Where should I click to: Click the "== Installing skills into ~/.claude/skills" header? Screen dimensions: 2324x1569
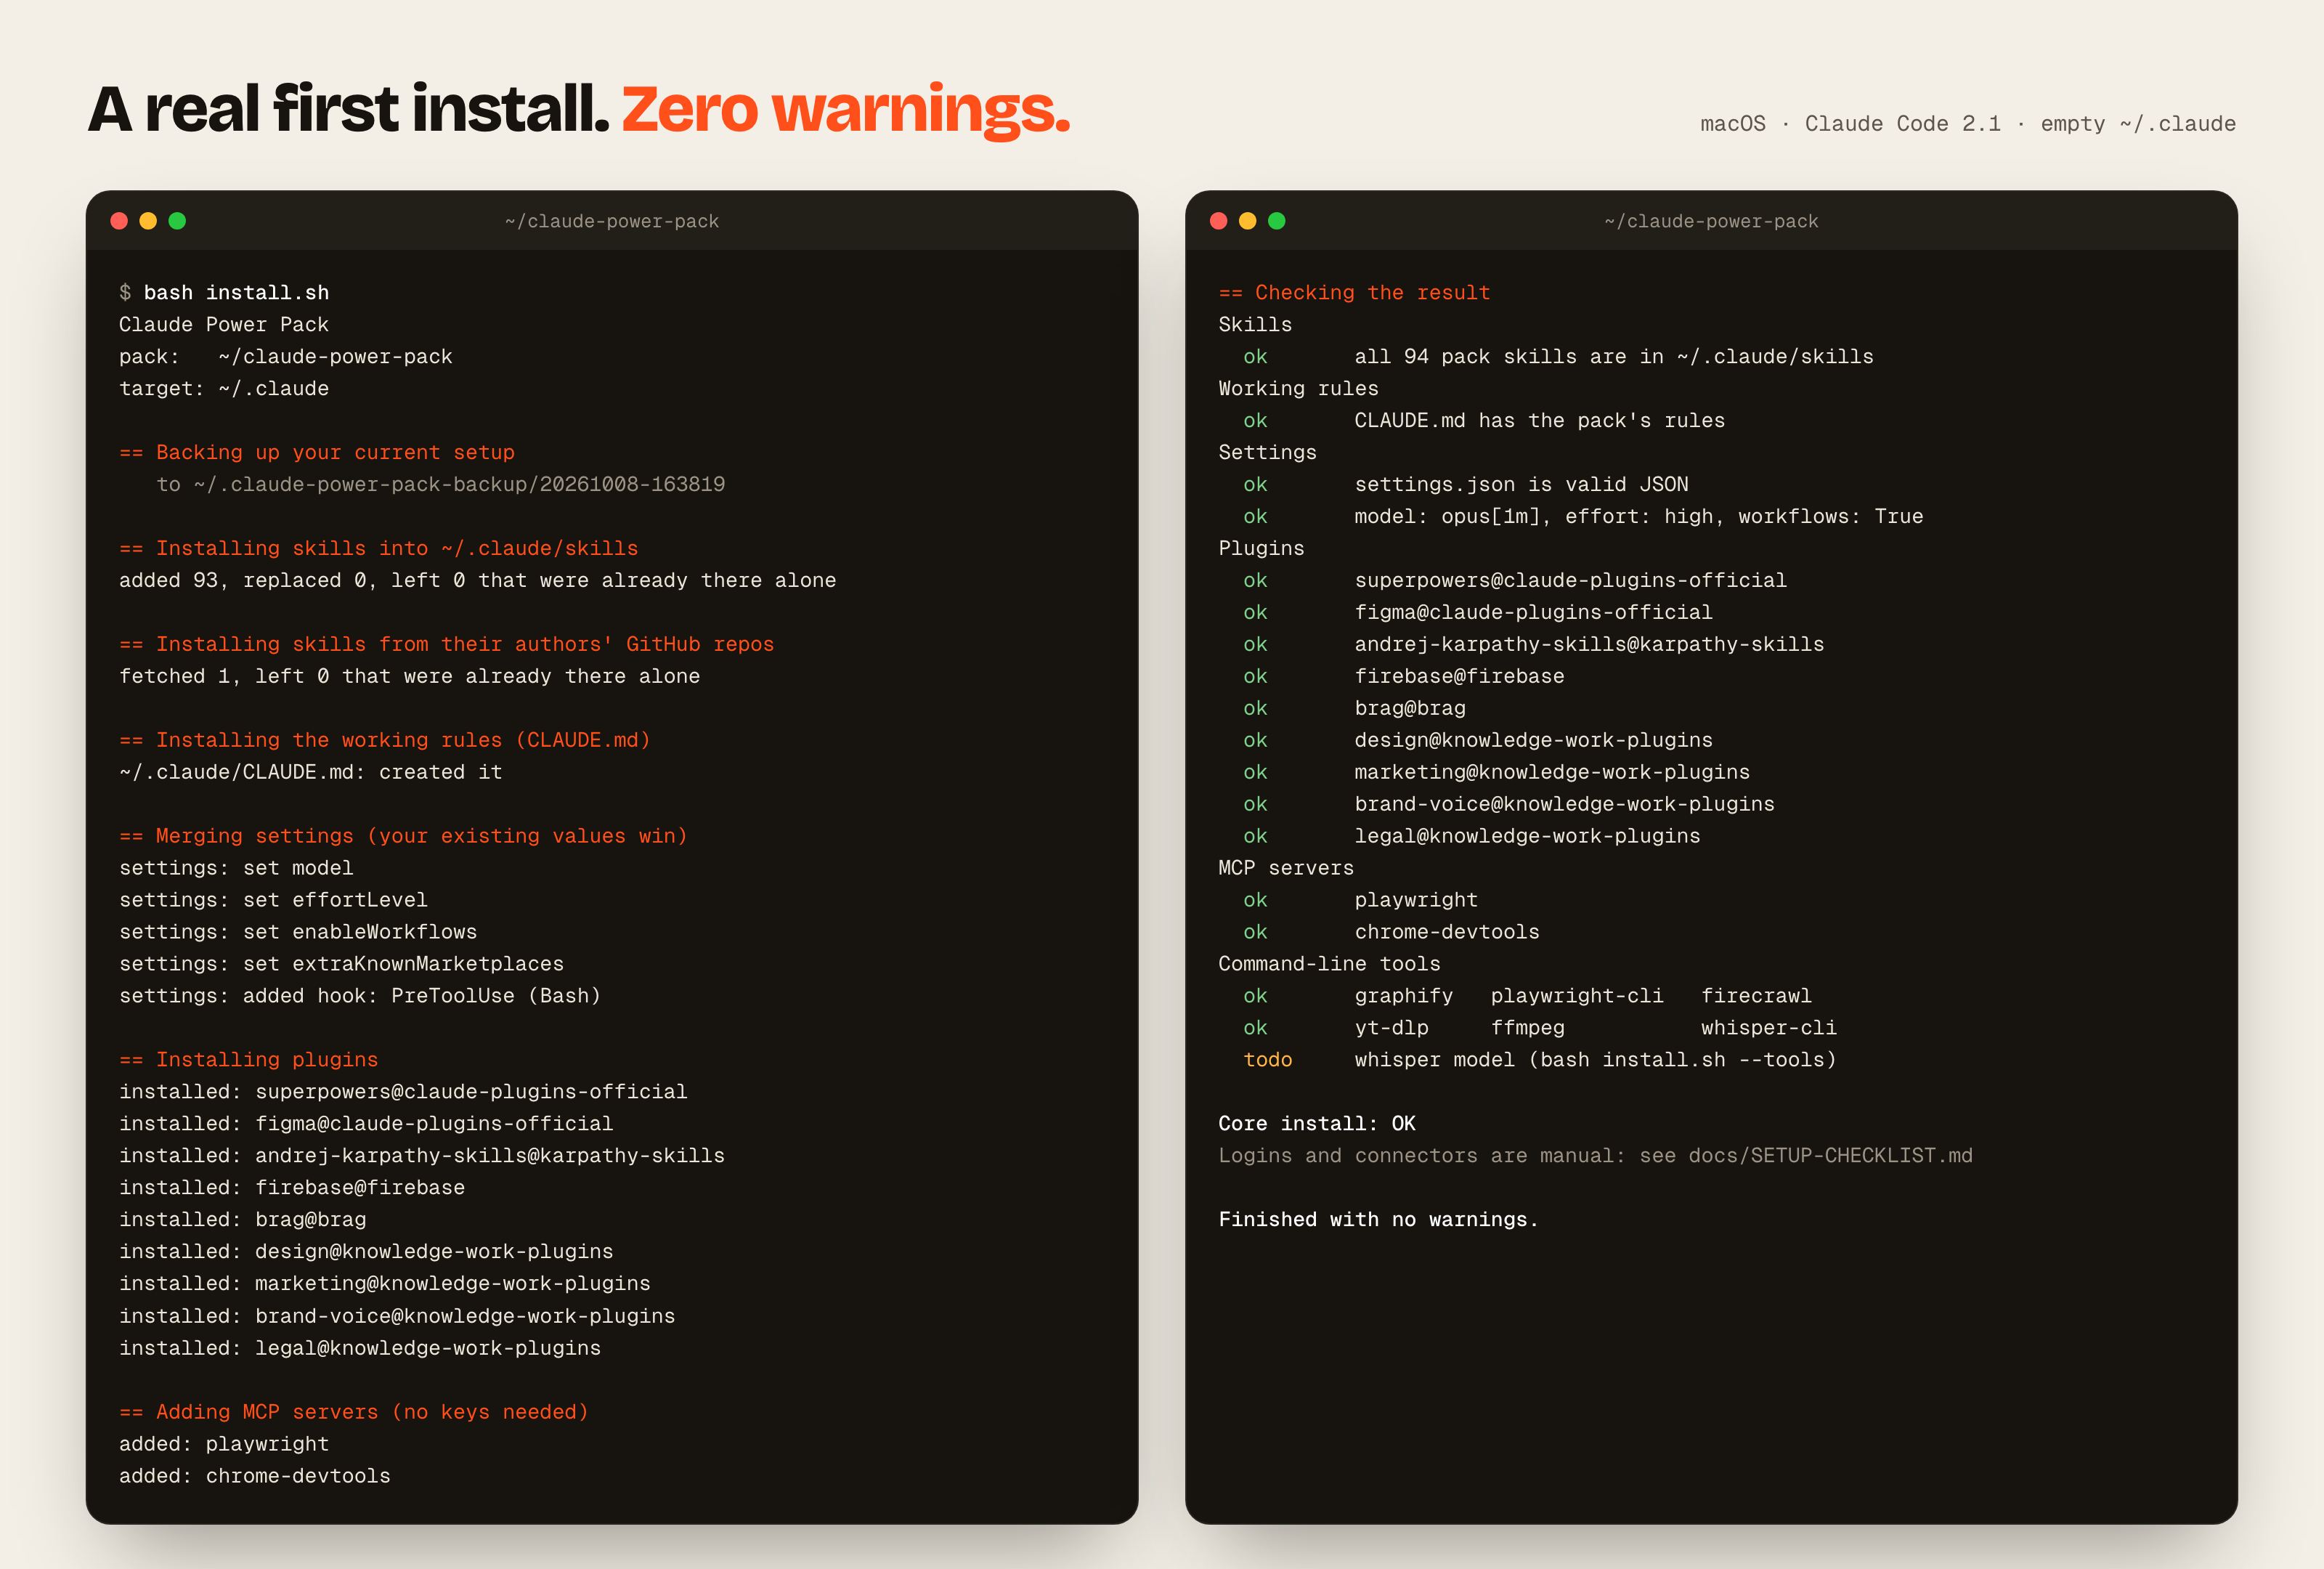[x=379, y=549]
